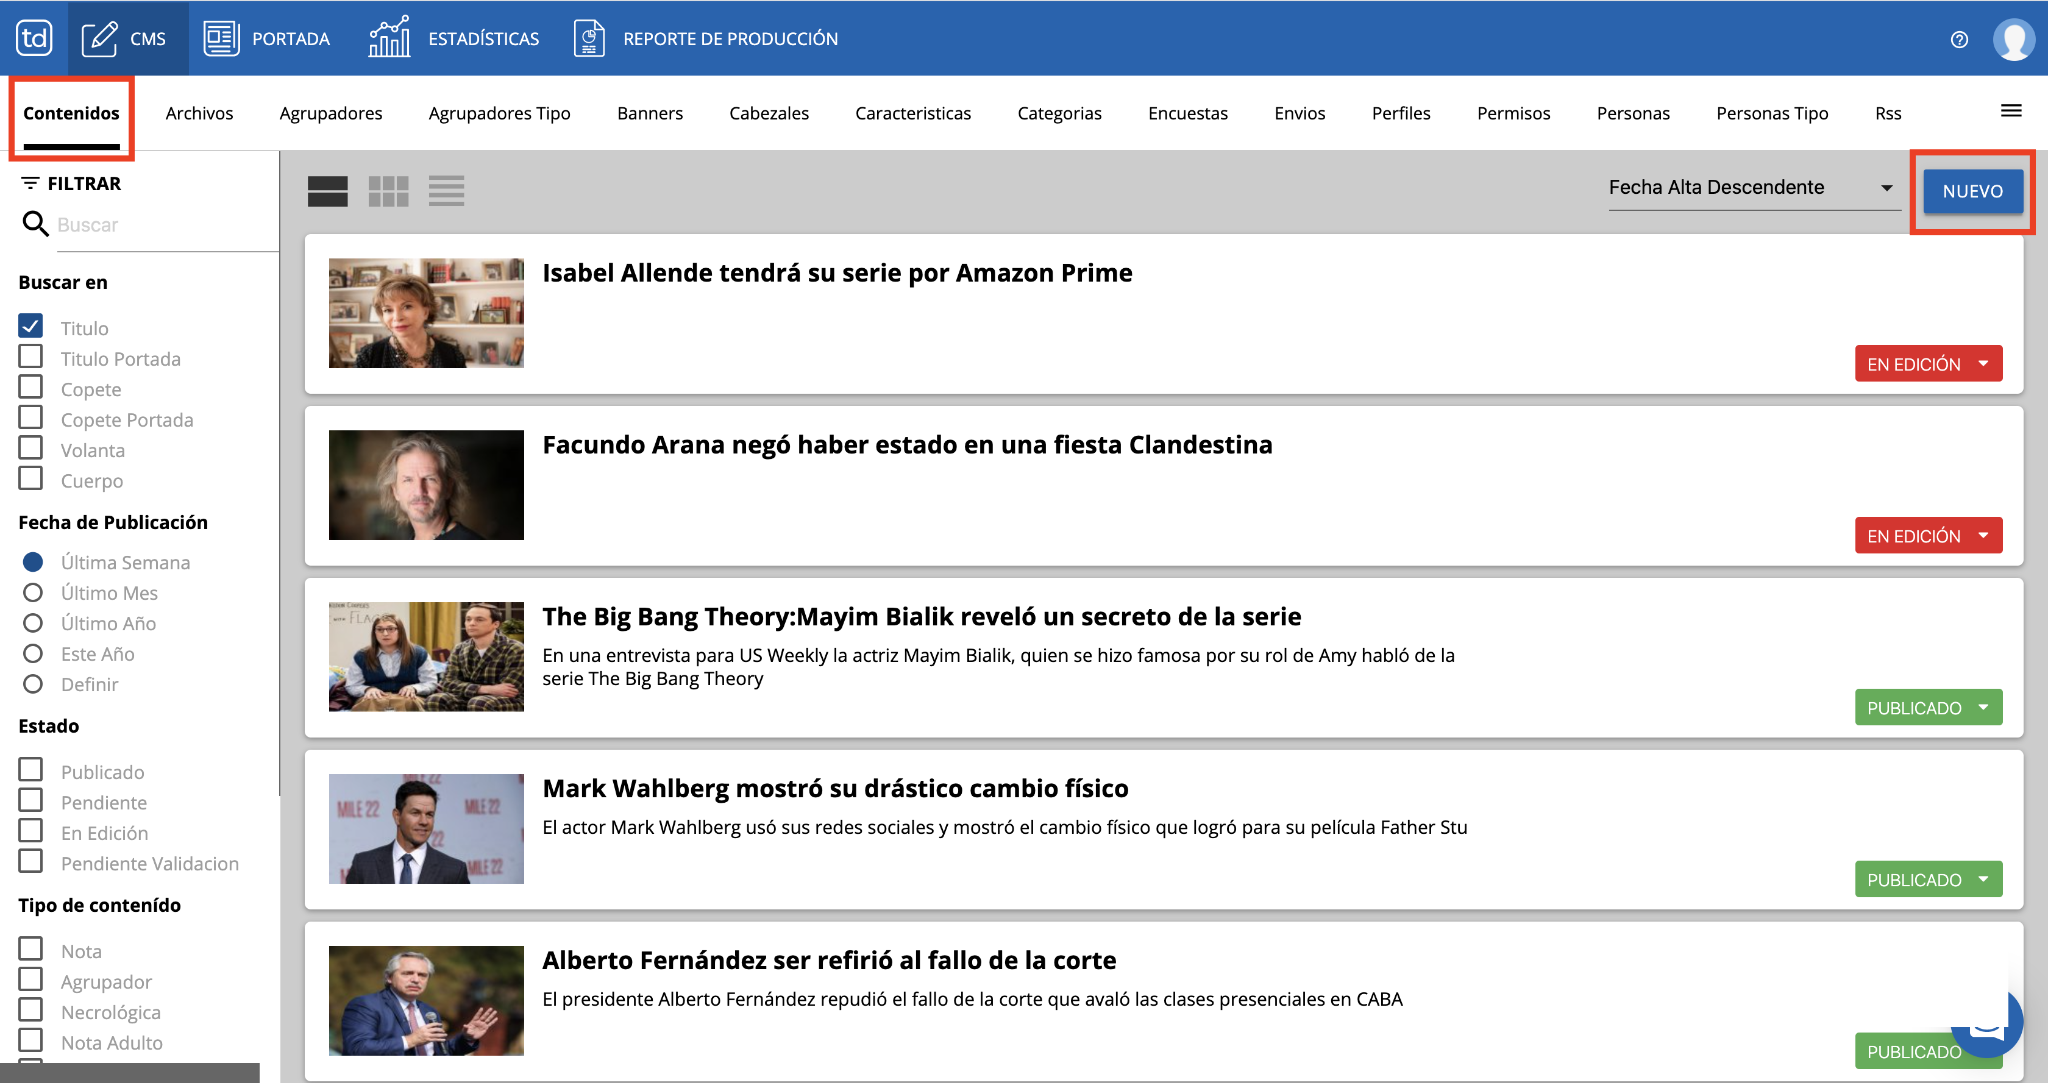Open the hamburger menu in tab bar
This screenshot has width=2048, height=1083.
pyautogui.click(x=2011, y=111)
